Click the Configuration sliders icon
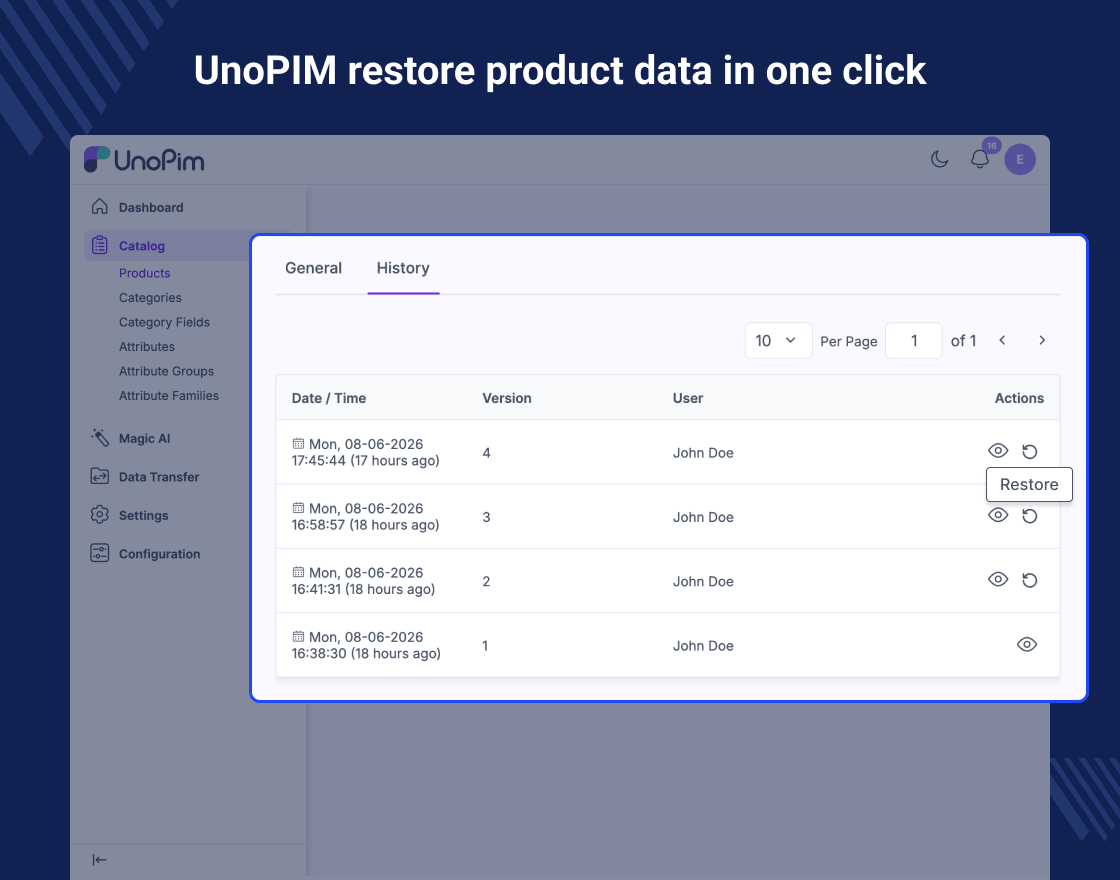This screenshot has width=1120, height=880. click(100, 553)
